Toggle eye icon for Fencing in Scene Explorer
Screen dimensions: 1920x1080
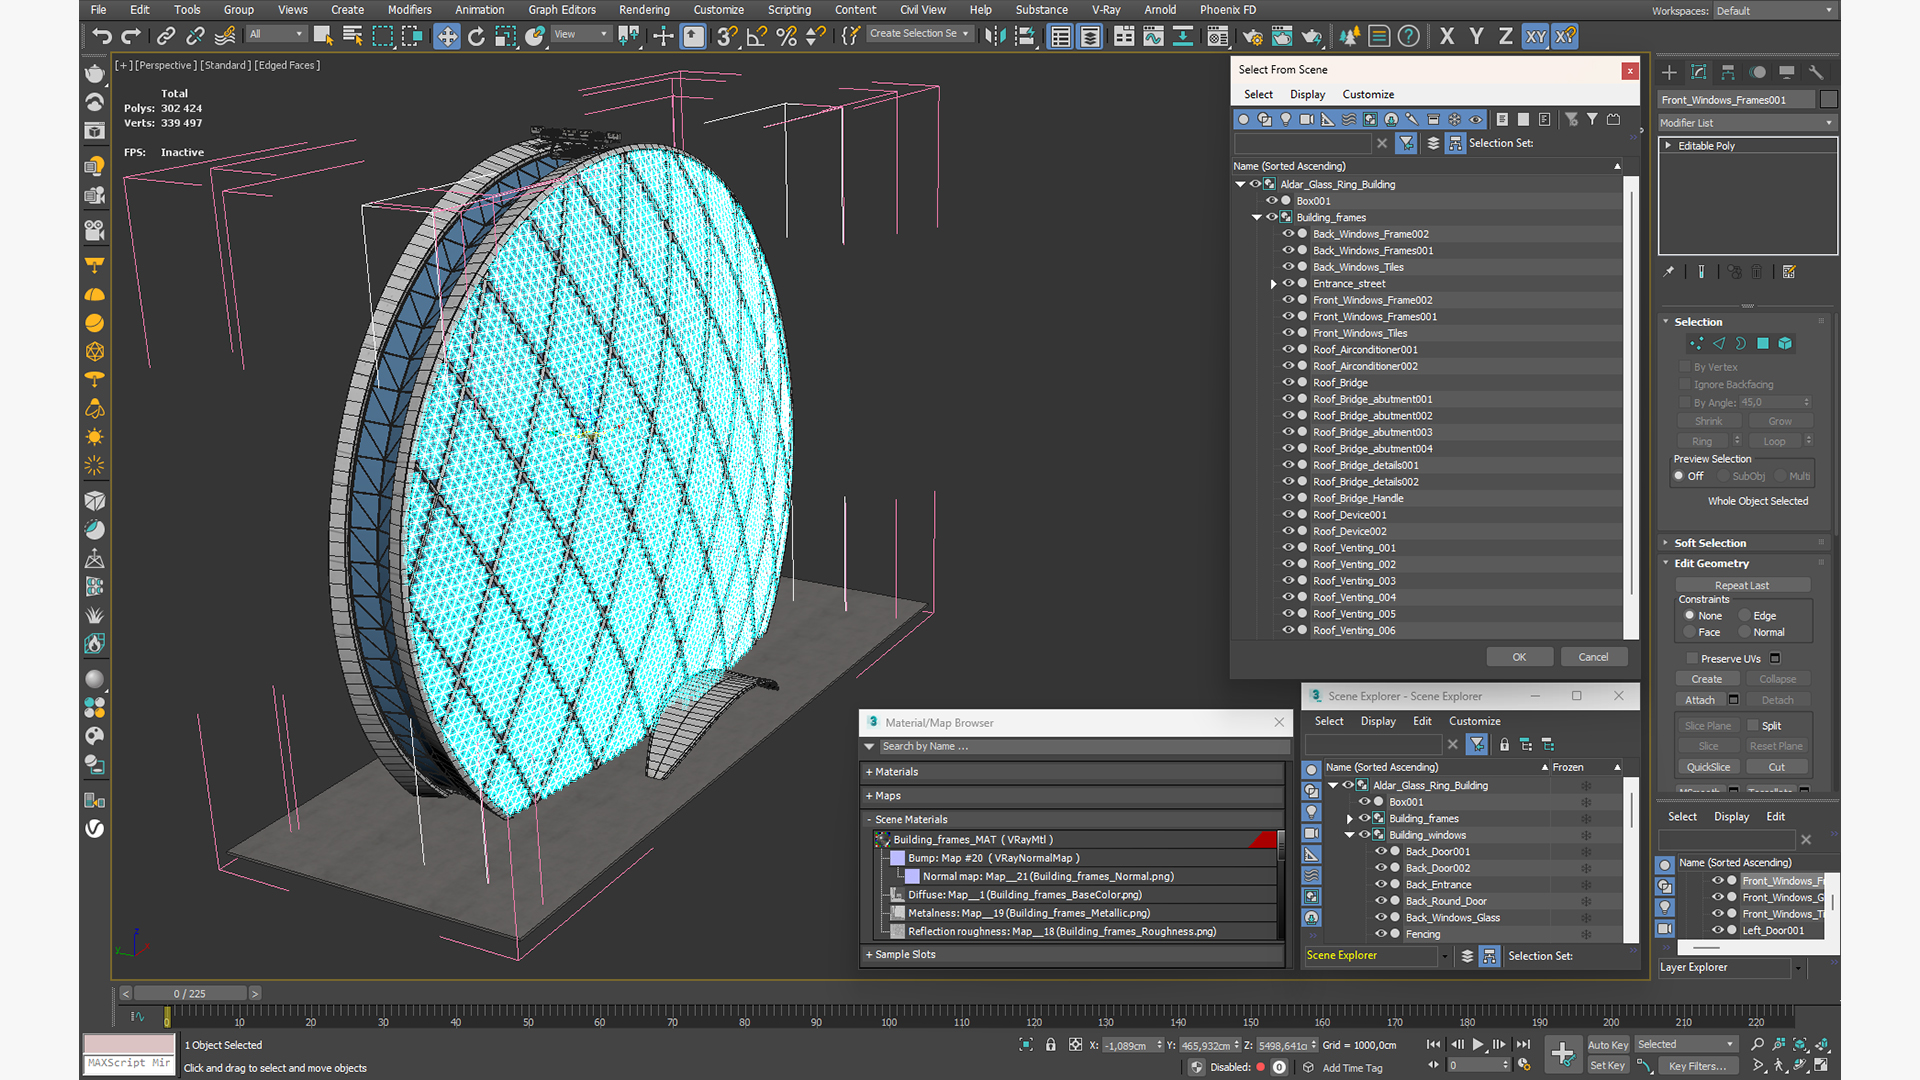[1381, 935]
